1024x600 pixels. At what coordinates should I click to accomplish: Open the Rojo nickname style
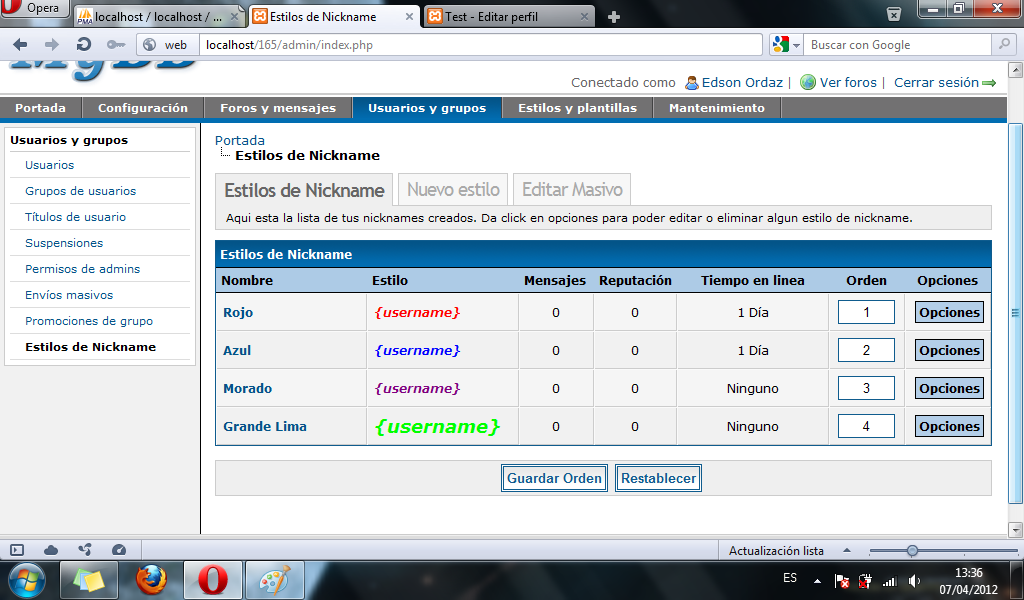(238, 313)
